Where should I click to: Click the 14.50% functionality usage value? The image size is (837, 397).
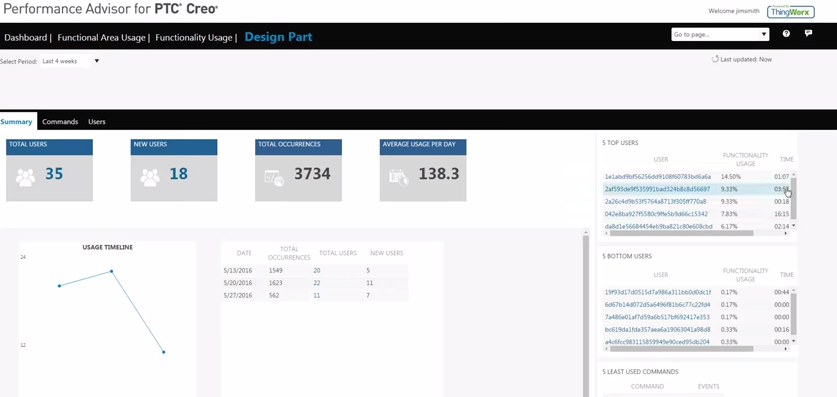tap(730, 177)
